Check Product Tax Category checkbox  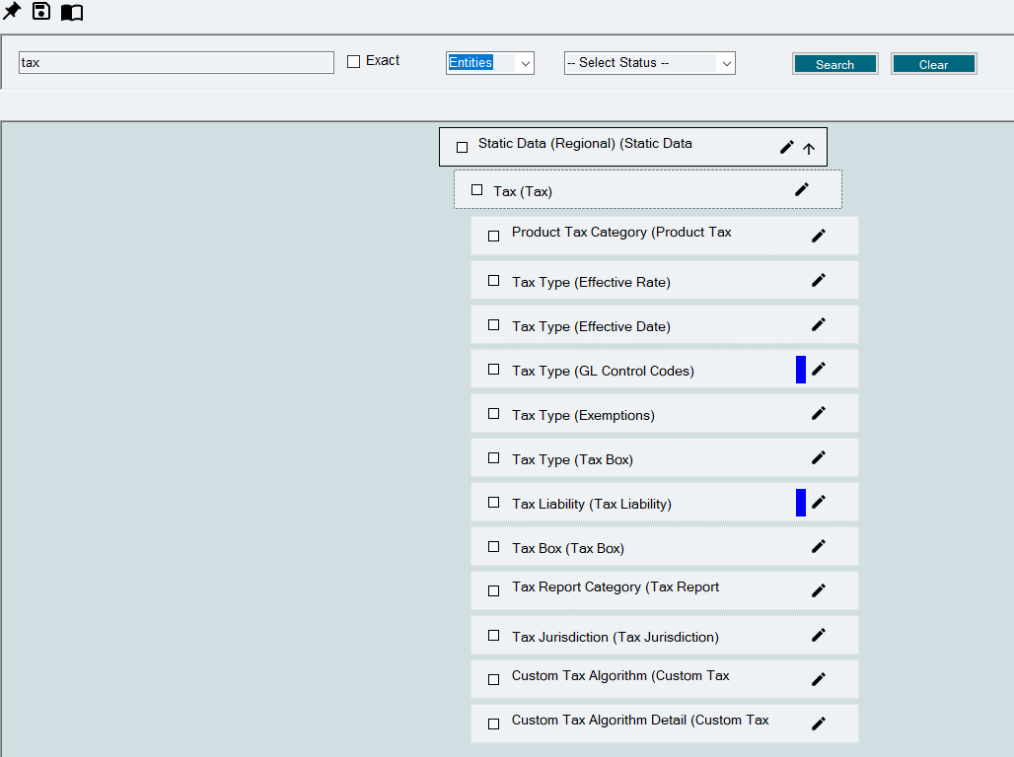pos(493,236)
